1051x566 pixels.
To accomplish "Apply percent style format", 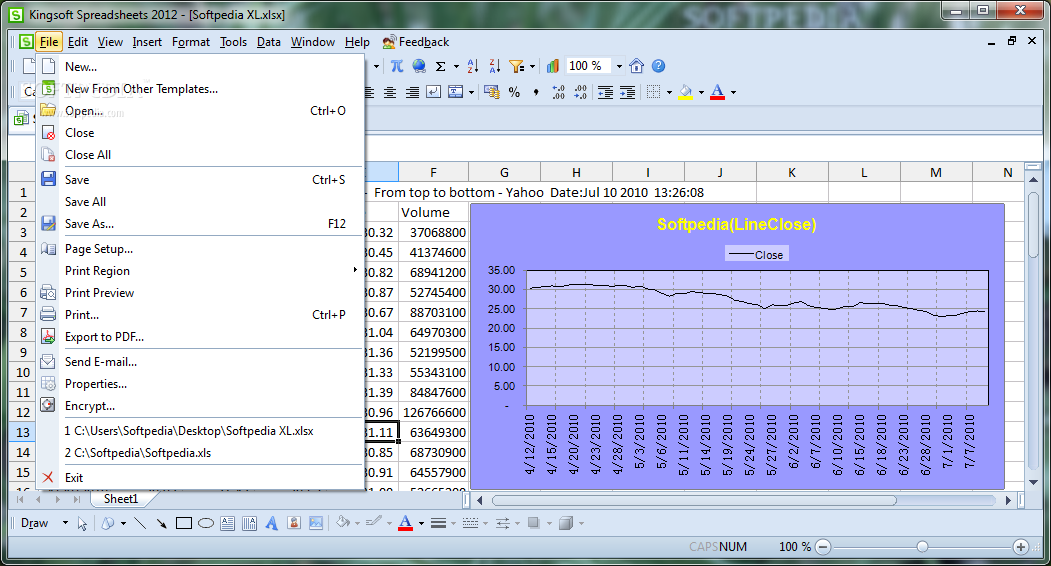I will point(514,93).
